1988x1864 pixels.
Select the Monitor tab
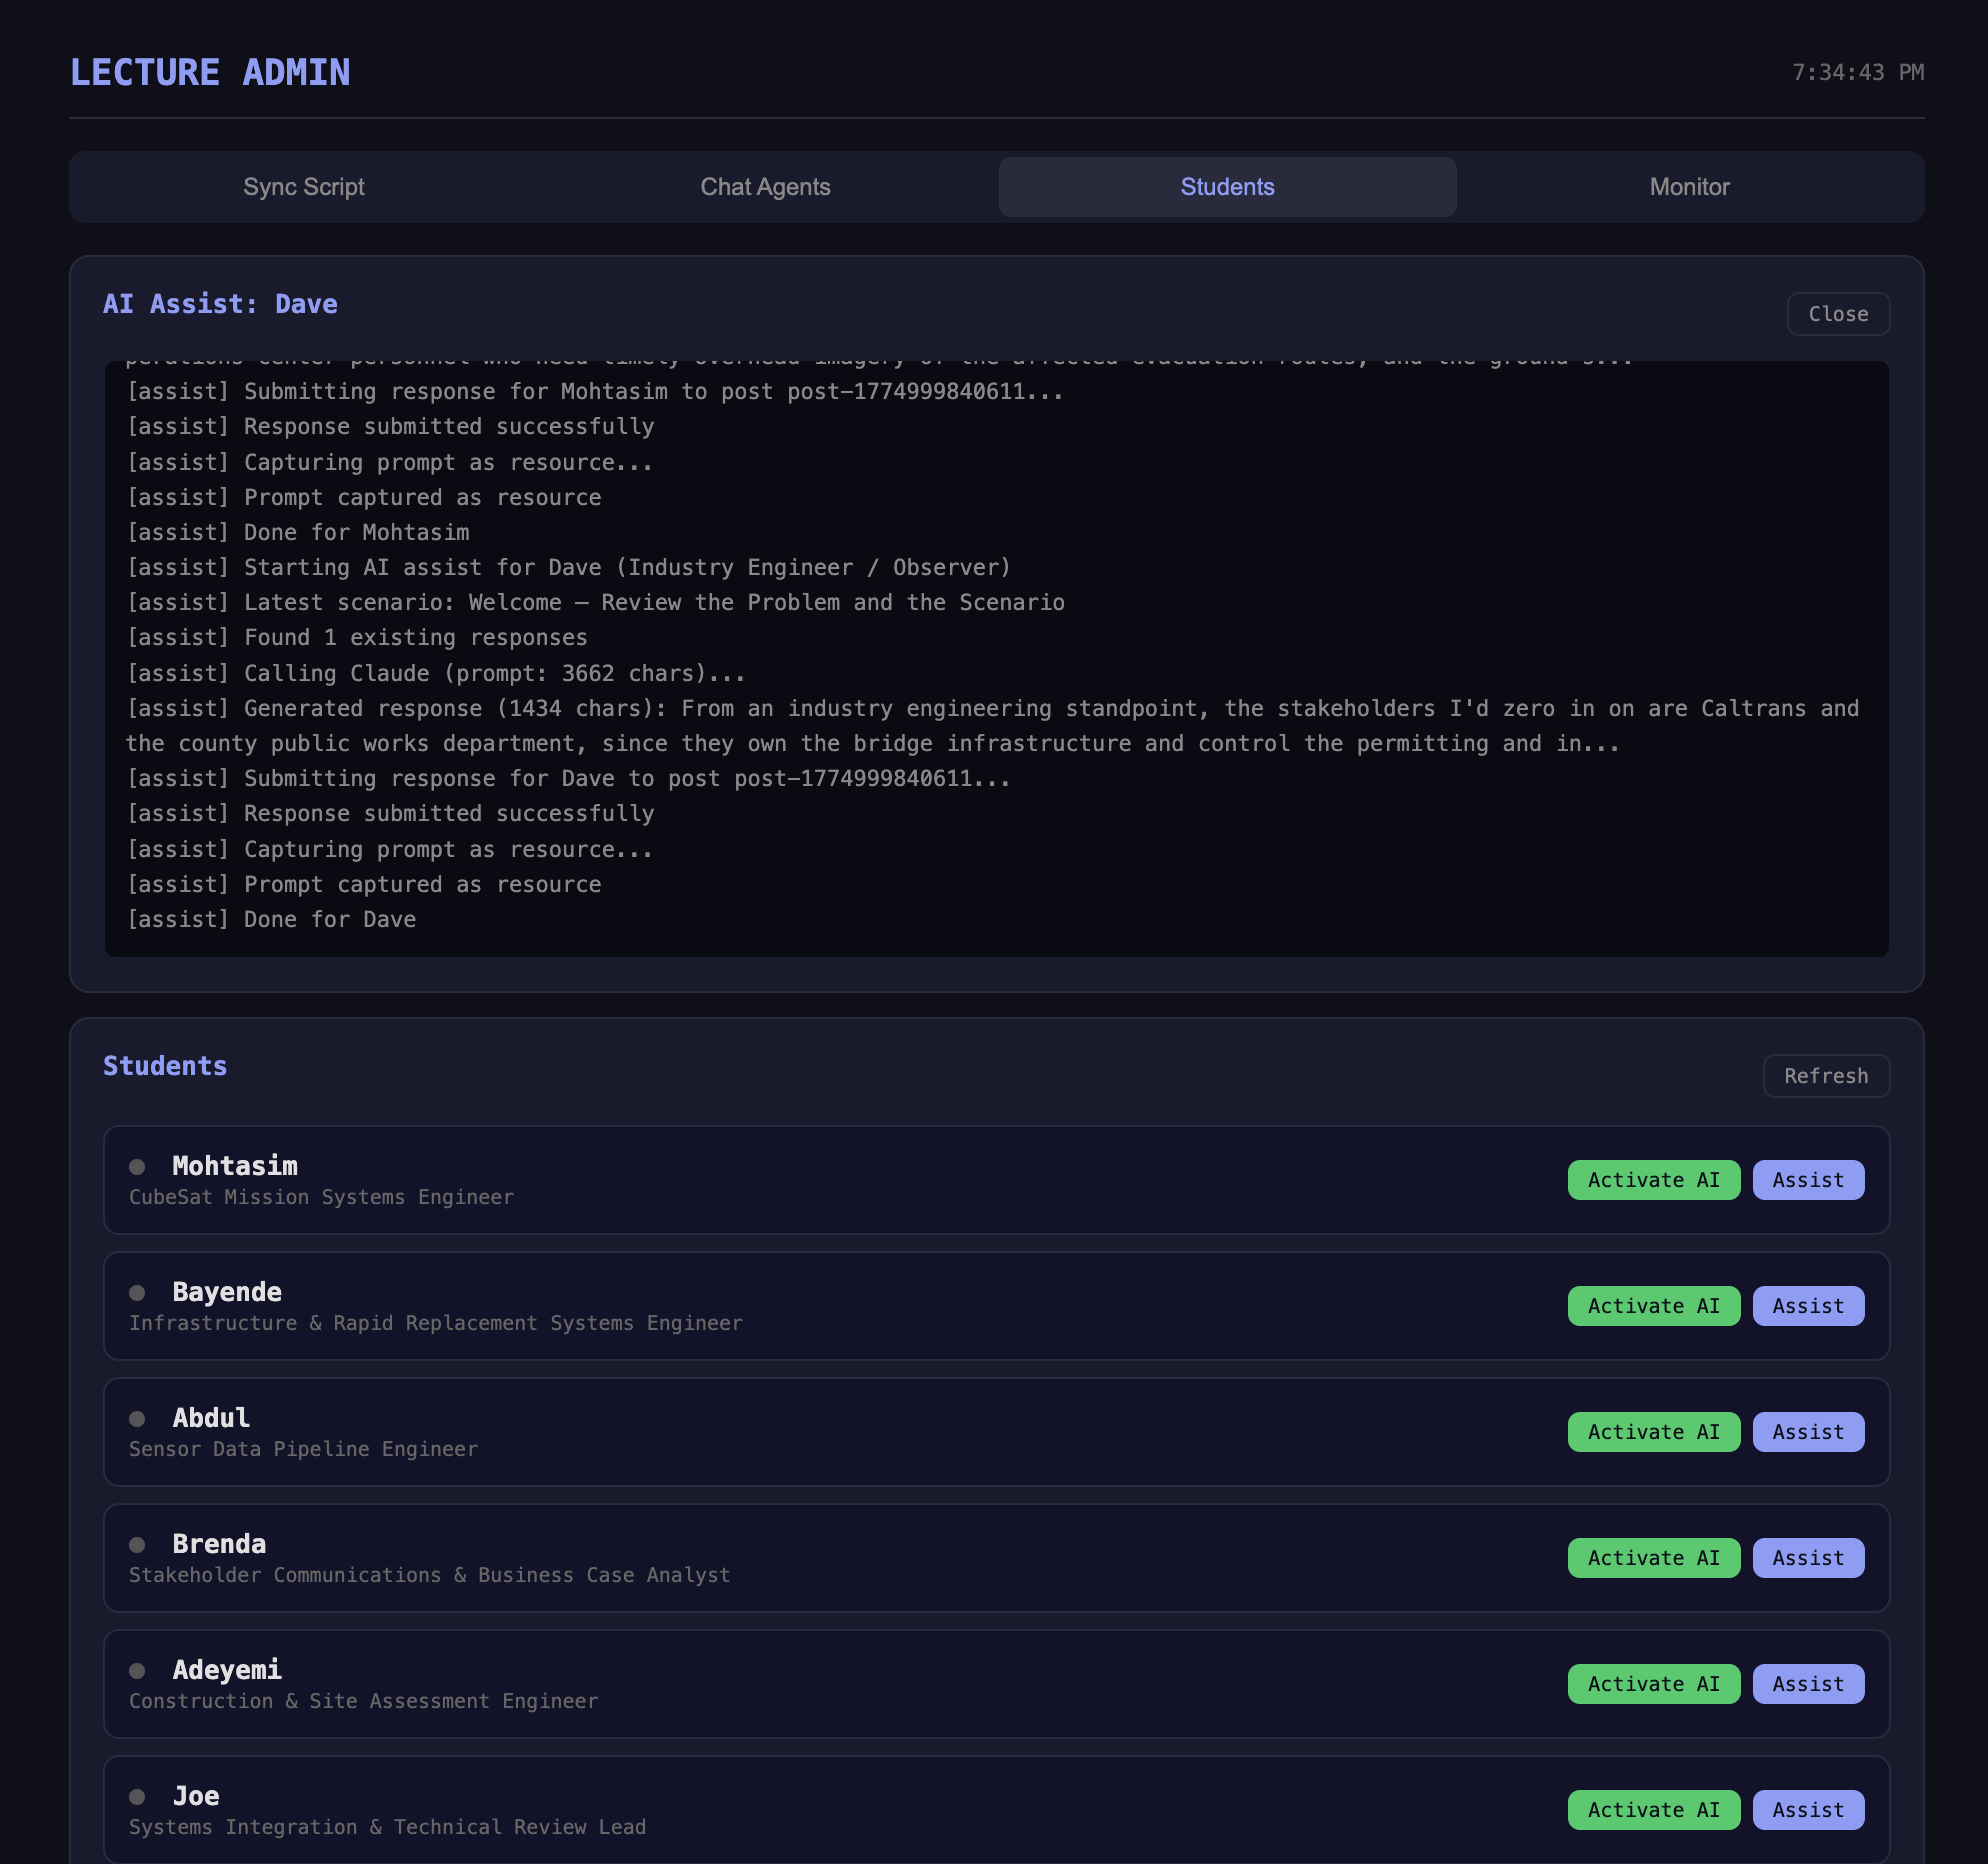1688,186
